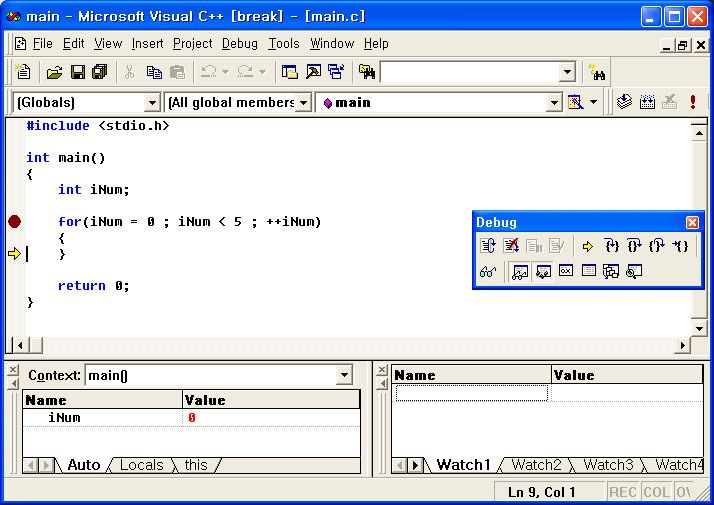Viewport: 714px width, 505px height.
Task: Open QuickWatch glasses icon in Debug toolbar
Action: pyautogui.click(x=488, y=272)
